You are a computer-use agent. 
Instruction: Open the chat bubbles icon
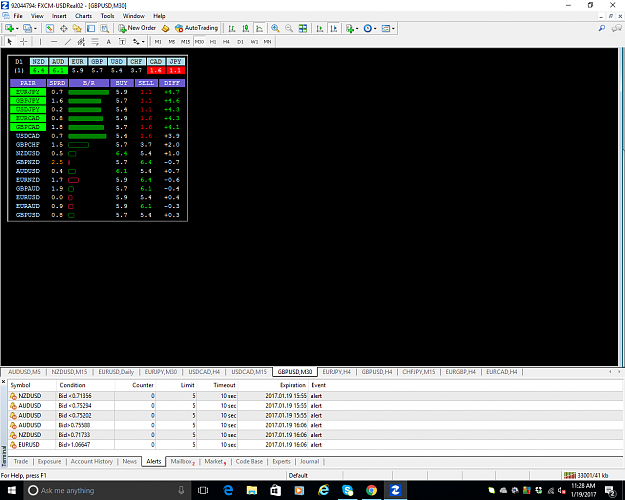point(617,28)
